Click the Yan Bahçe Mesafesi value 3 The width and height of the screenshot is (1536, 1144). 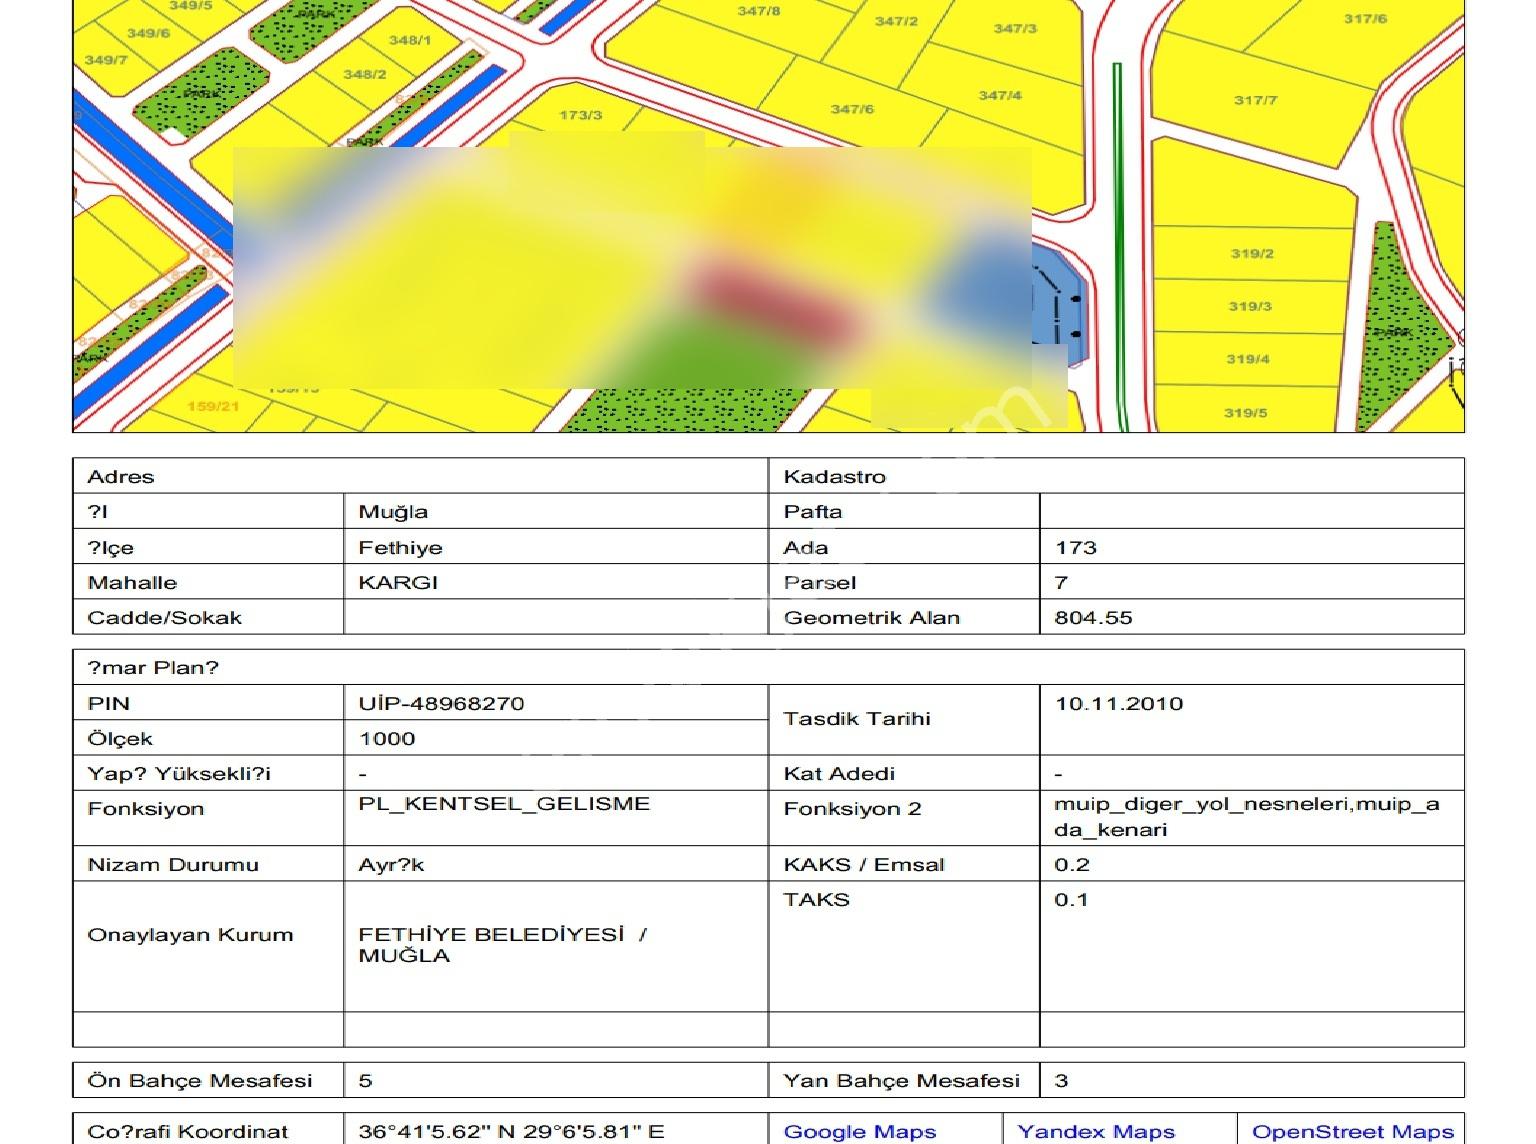pyautogui.click(x=1061, y=1080)
